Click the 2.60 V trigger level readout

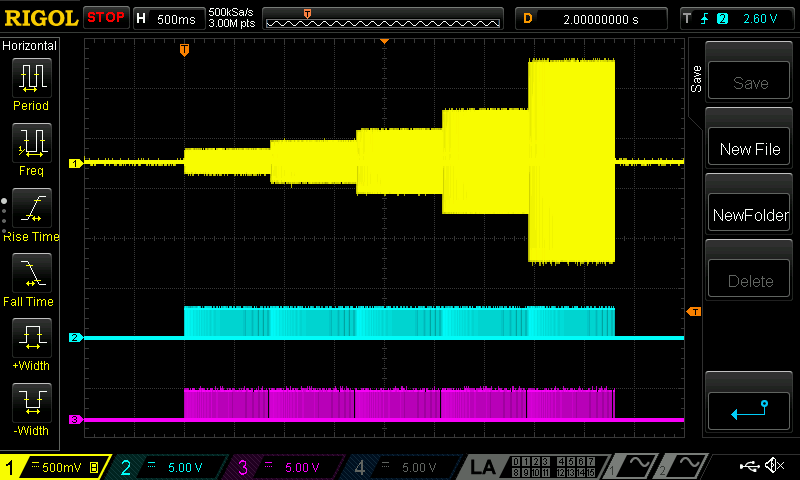(x=760, y=19)
